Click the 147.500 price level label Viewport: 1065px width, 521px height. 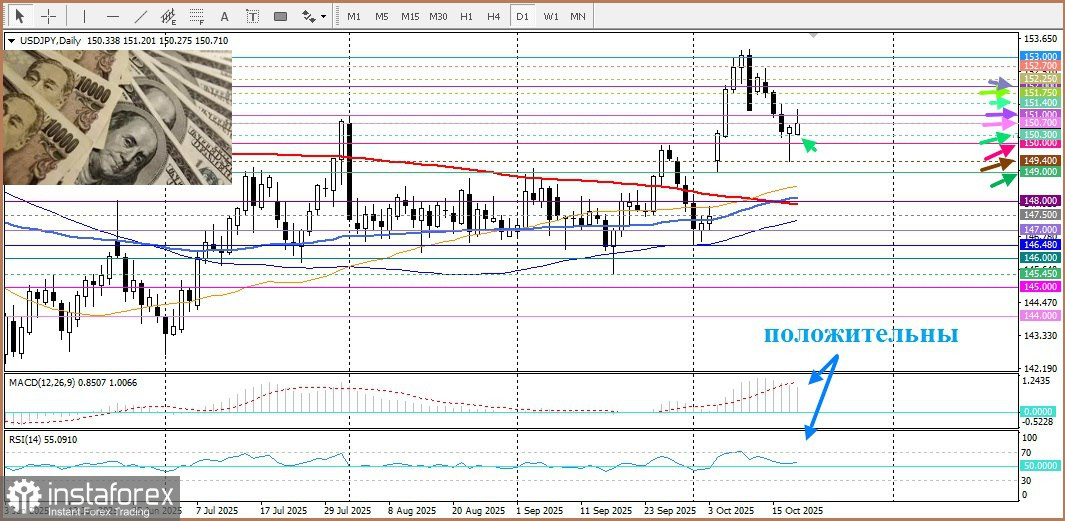tap(1040, 214)
